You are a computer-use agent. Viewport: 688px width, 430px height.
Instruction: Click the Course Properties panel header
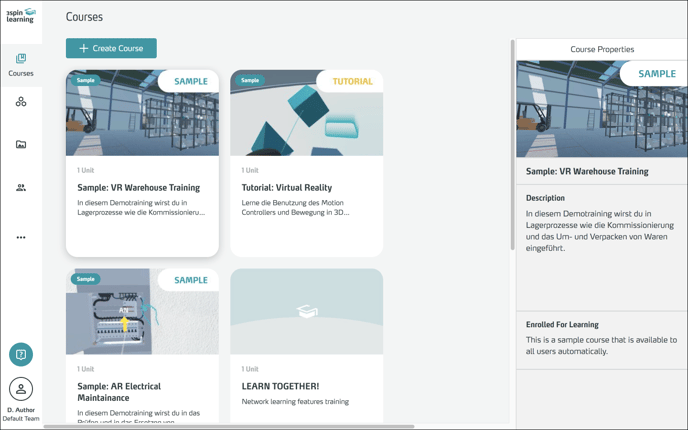602,49
